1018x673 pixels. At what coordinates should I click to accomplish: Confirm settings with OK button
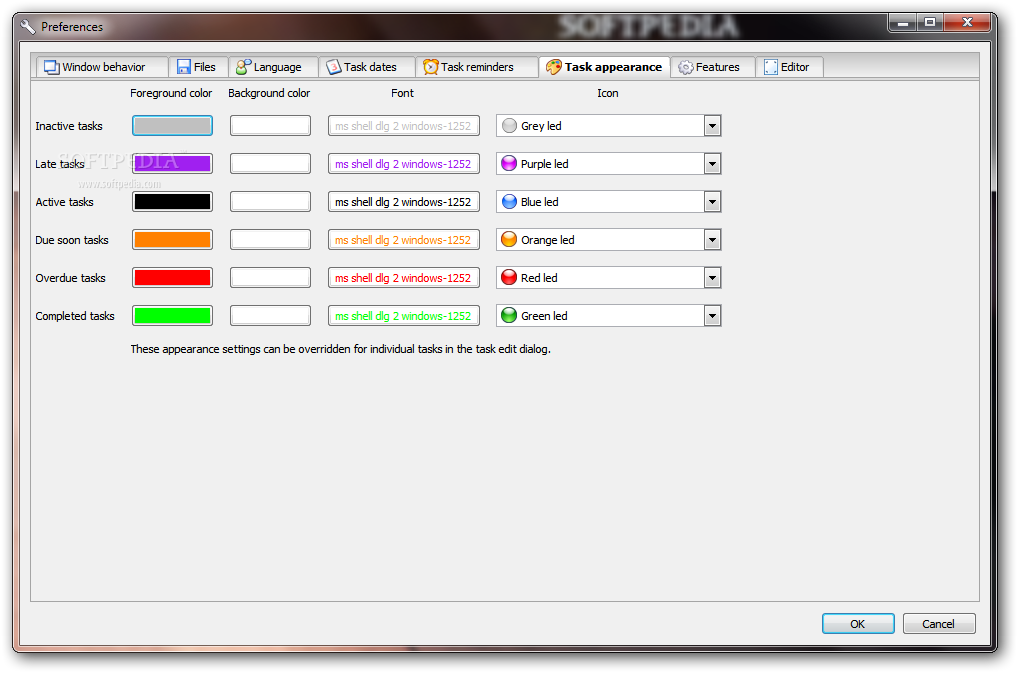[x=858, y=624]
